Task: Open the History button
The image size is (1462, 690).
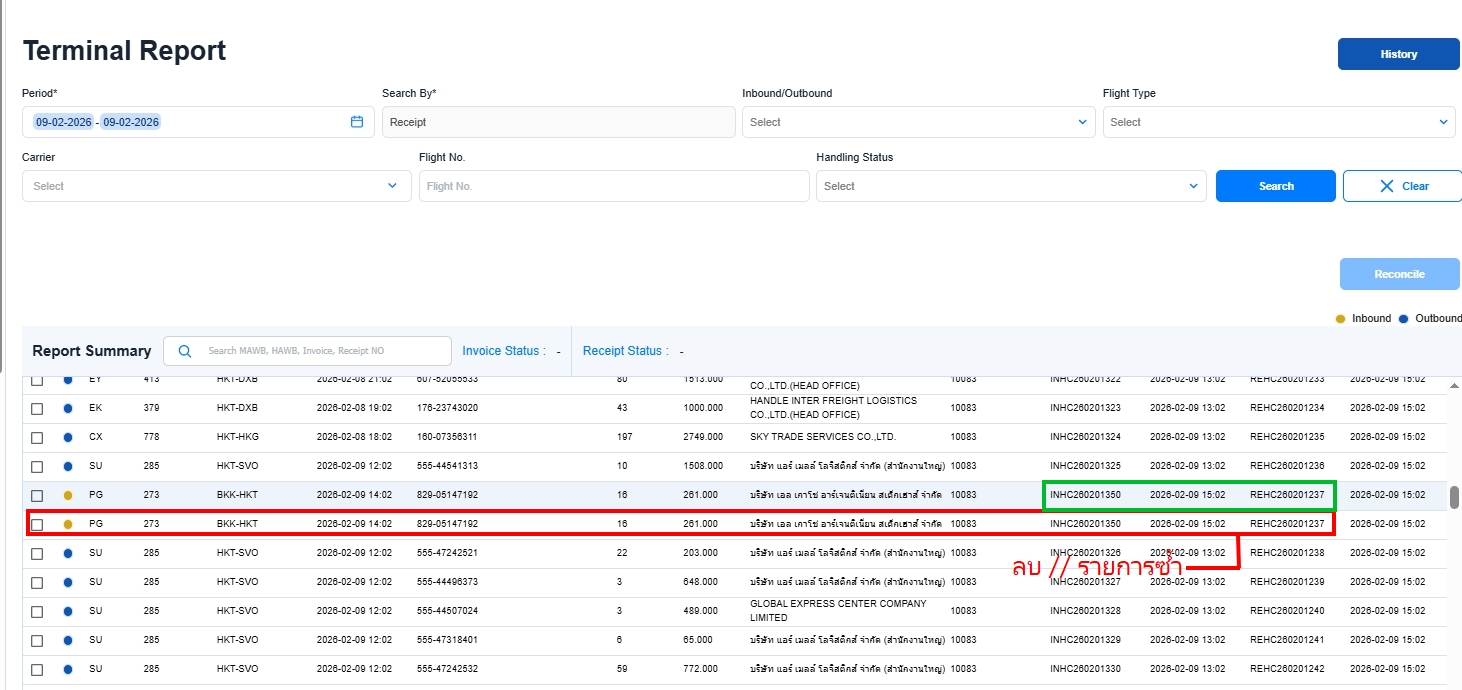Action: pos(1398,54)
